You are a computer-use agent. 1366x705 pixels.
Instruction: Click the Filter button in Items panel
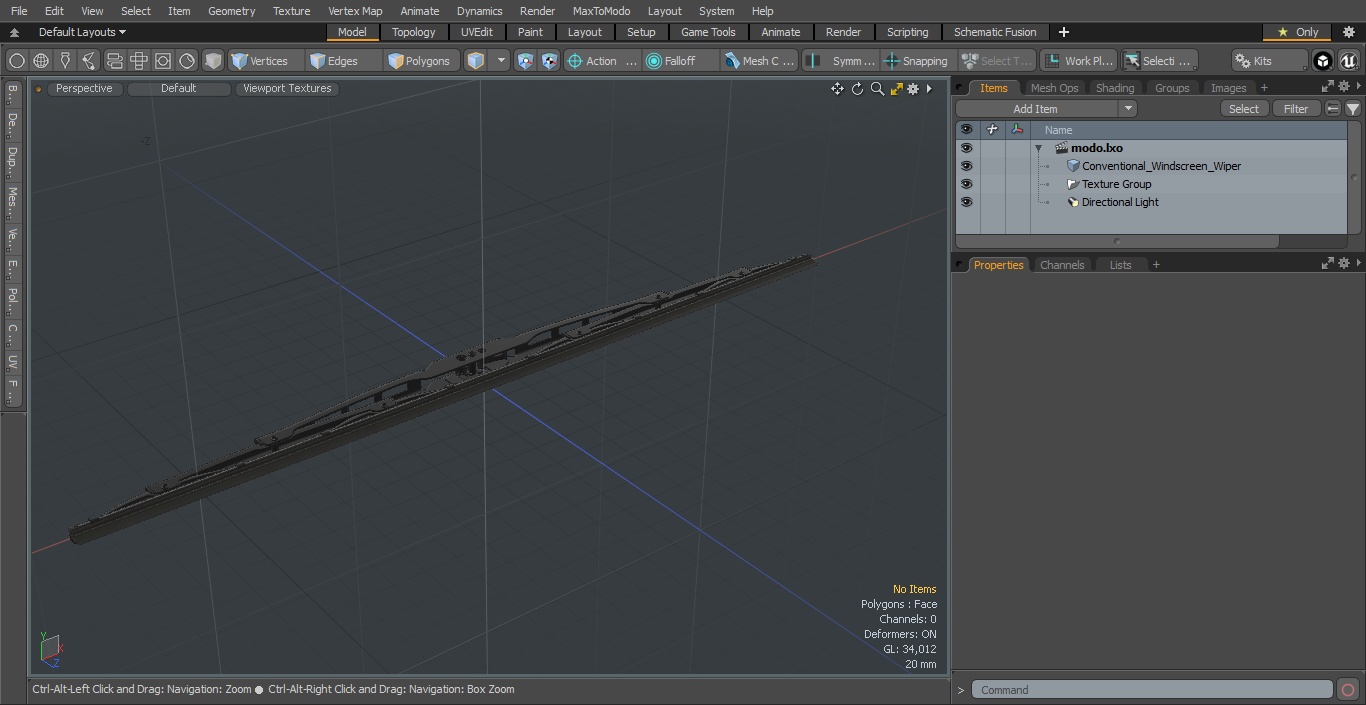point(1296,109)
